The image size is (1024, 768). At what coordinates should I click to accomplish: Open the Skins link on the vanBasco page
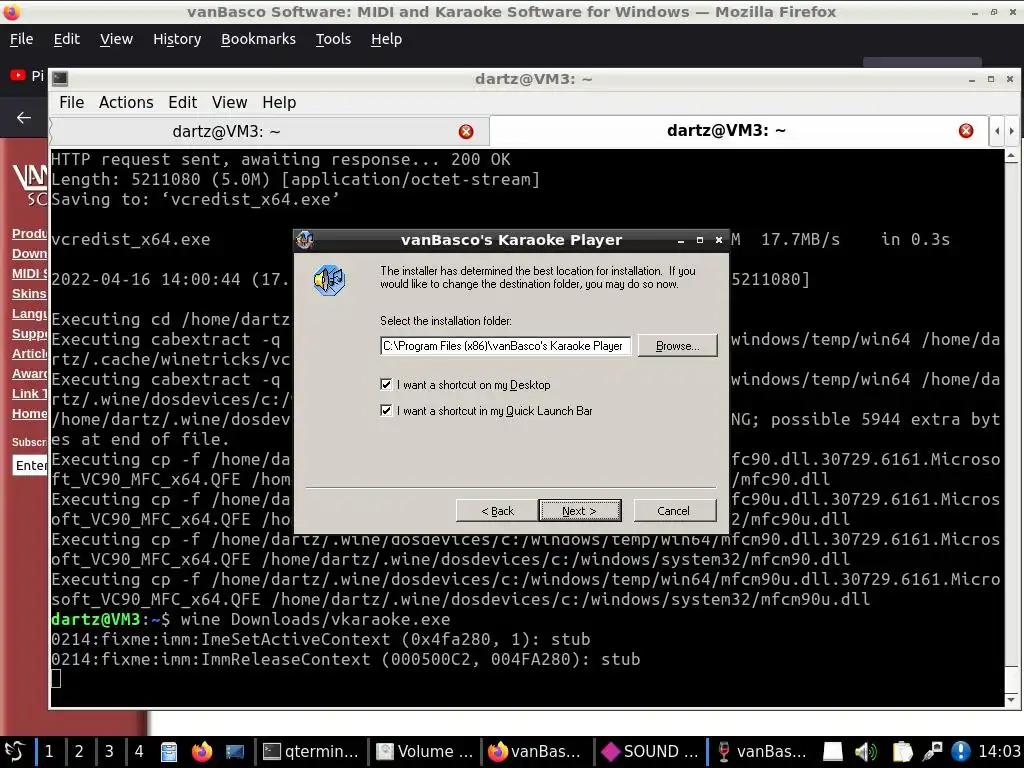pyautogui.click(x=29, y=294)
